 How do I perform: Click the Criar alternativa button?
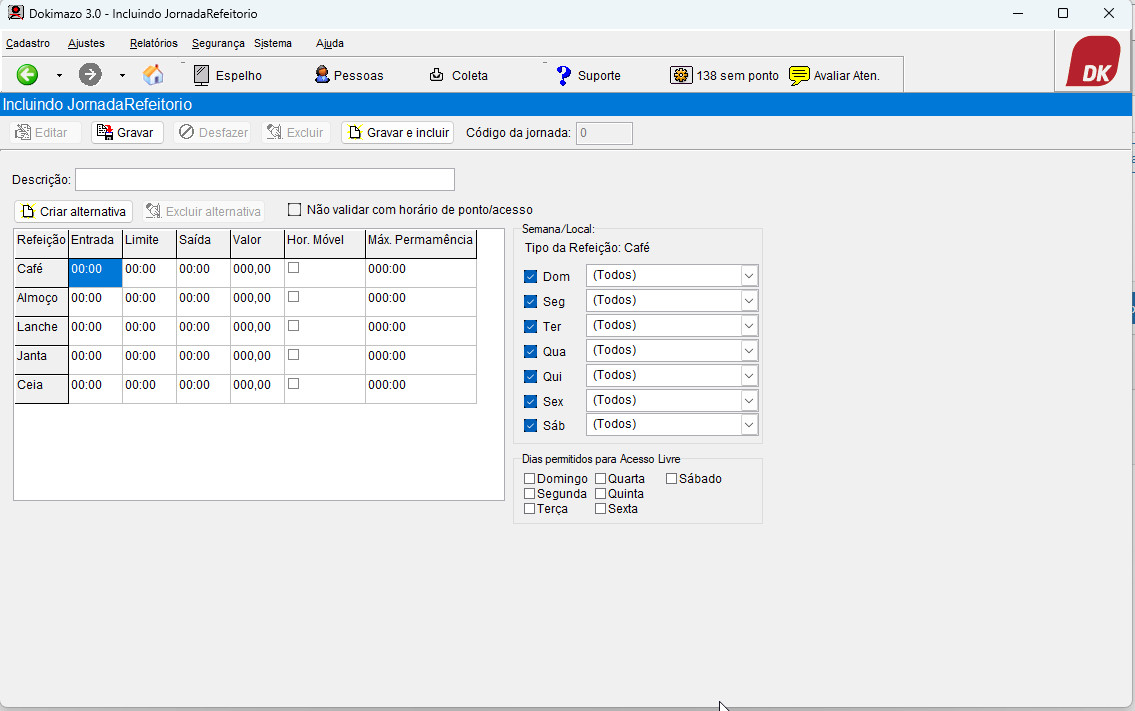pos(74,212)
